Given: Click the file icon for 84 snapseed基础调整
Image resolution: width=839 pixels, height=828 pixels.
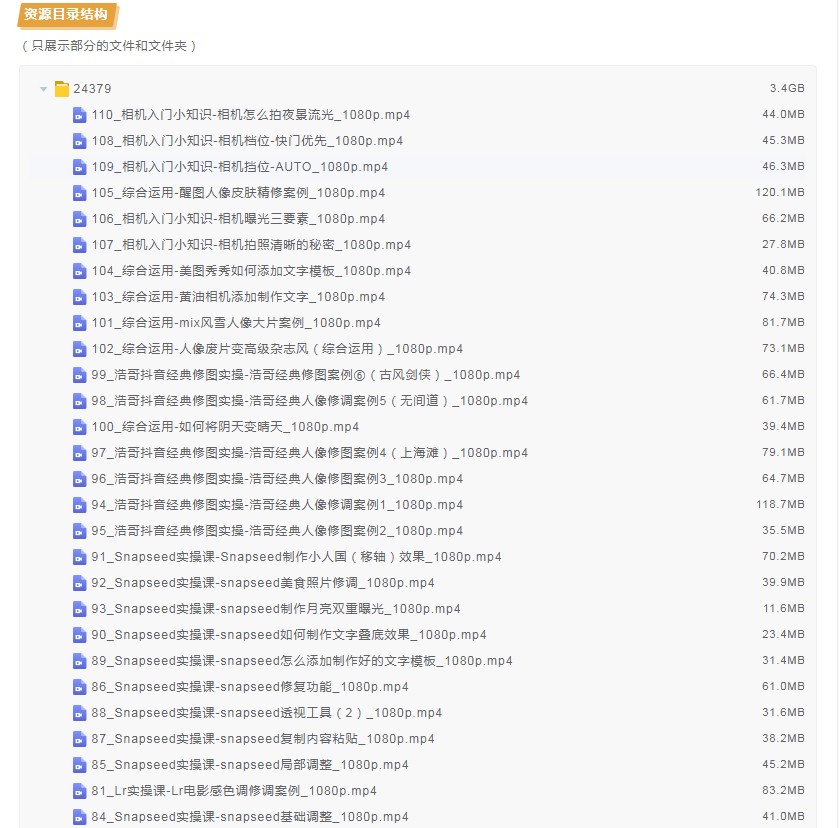Looking at the screenshot, I should 79,817.
